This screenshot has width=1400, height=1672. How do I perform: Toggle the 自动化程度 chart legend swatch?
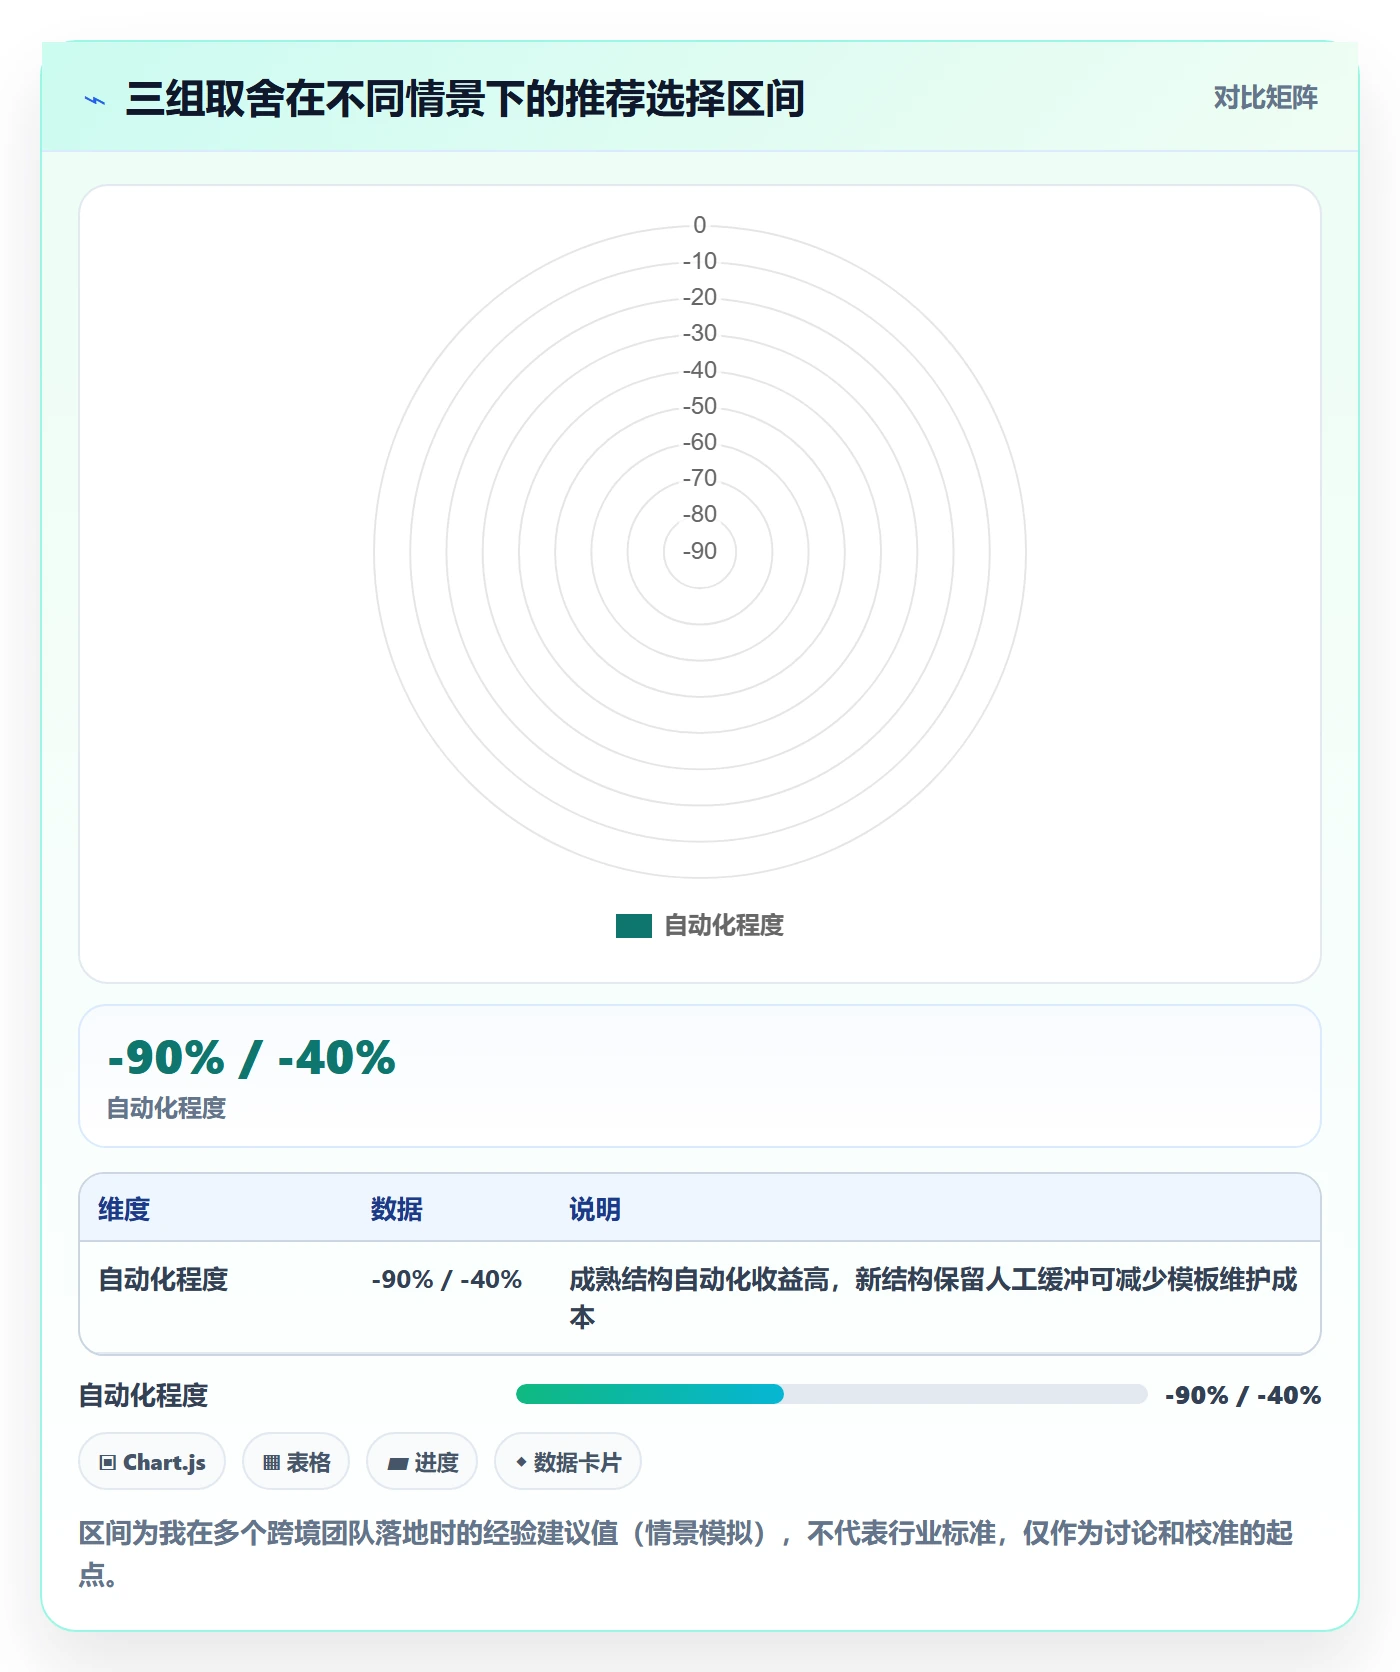point(633,926)
